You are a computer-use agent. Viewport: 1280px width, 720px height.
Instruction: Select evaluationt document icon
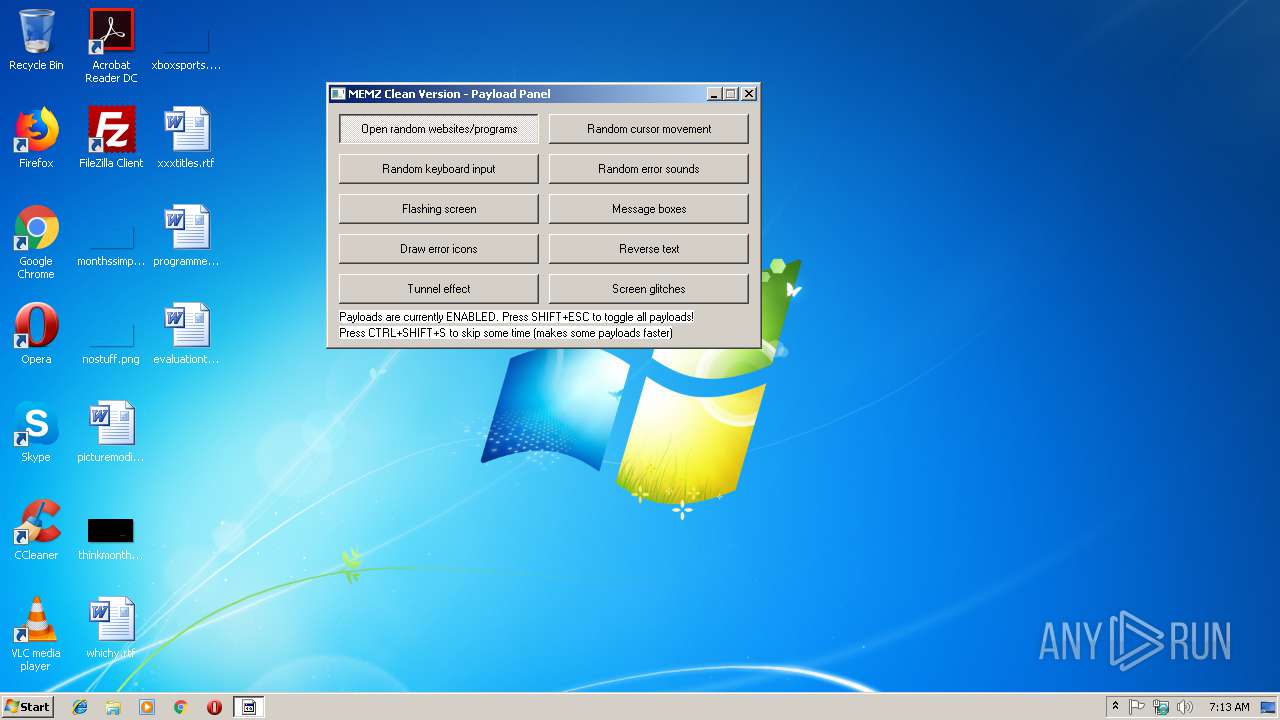tap(186, 334)
